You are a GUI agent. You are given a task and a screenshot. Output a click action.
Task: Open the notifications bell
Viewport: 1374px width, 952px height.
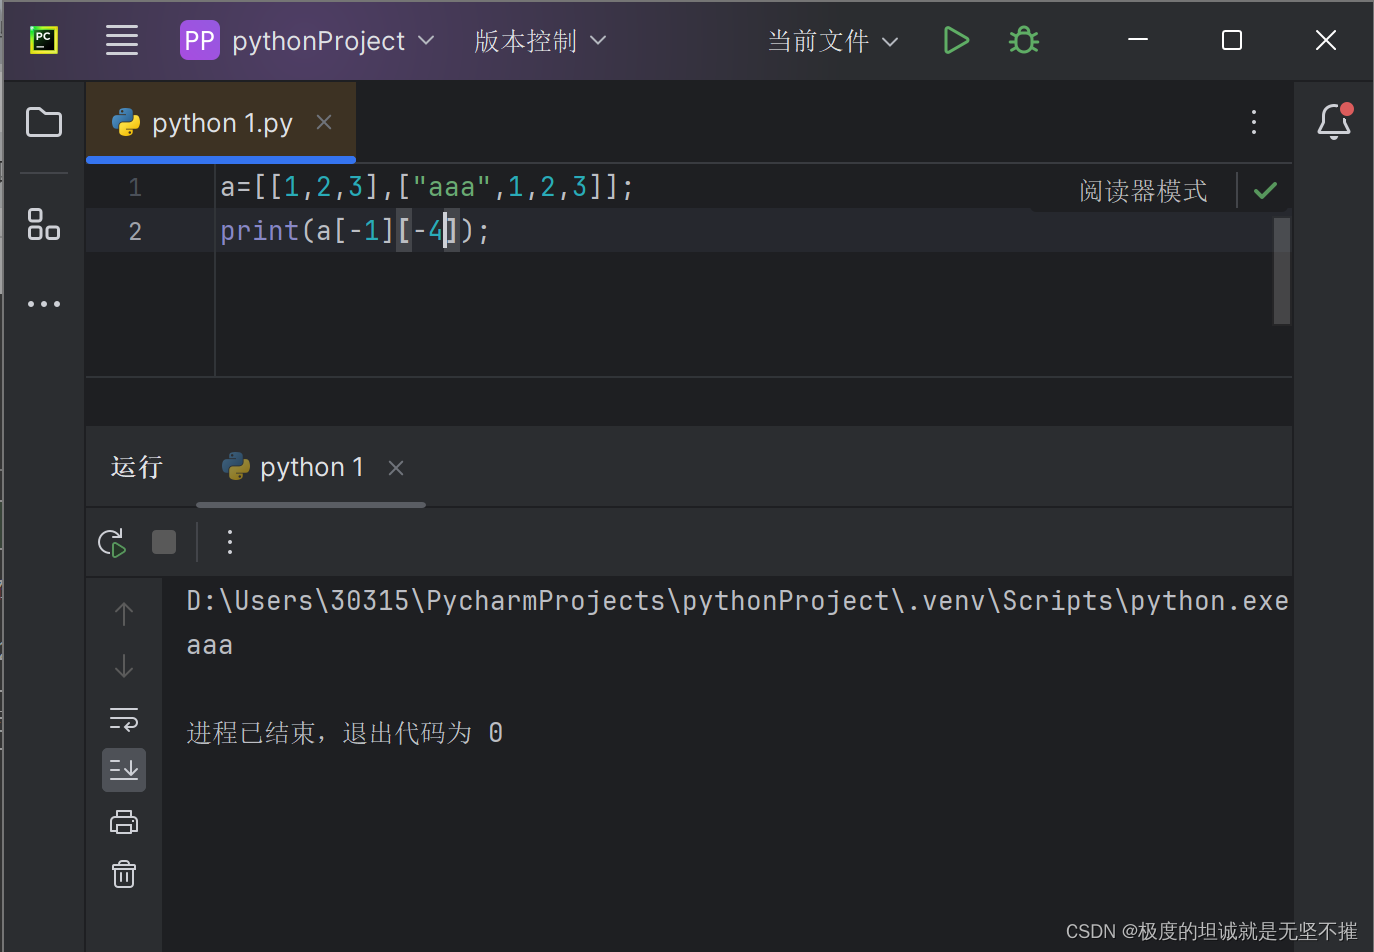1333,122
